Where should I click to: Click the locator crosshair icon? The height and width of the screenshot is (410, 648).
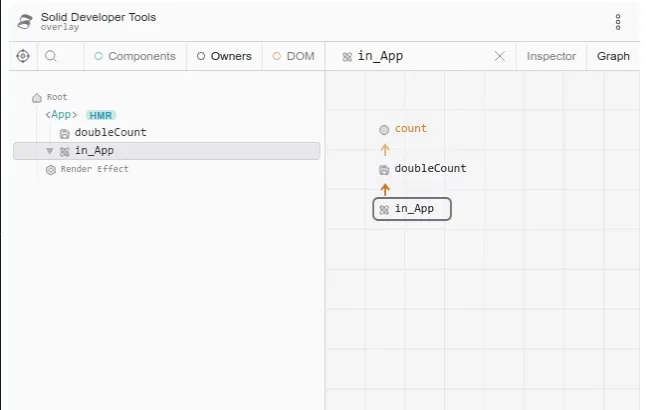tap(23, 56)
